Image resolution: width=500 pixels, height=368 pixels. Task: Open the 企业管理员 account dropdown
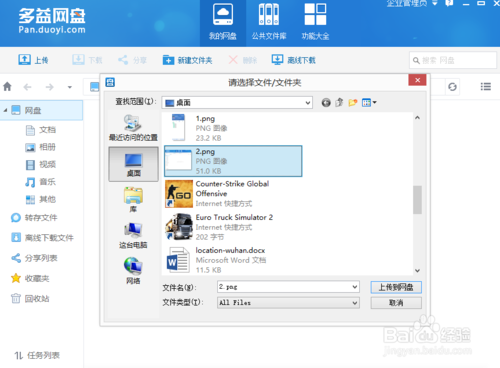coord(412,3)
